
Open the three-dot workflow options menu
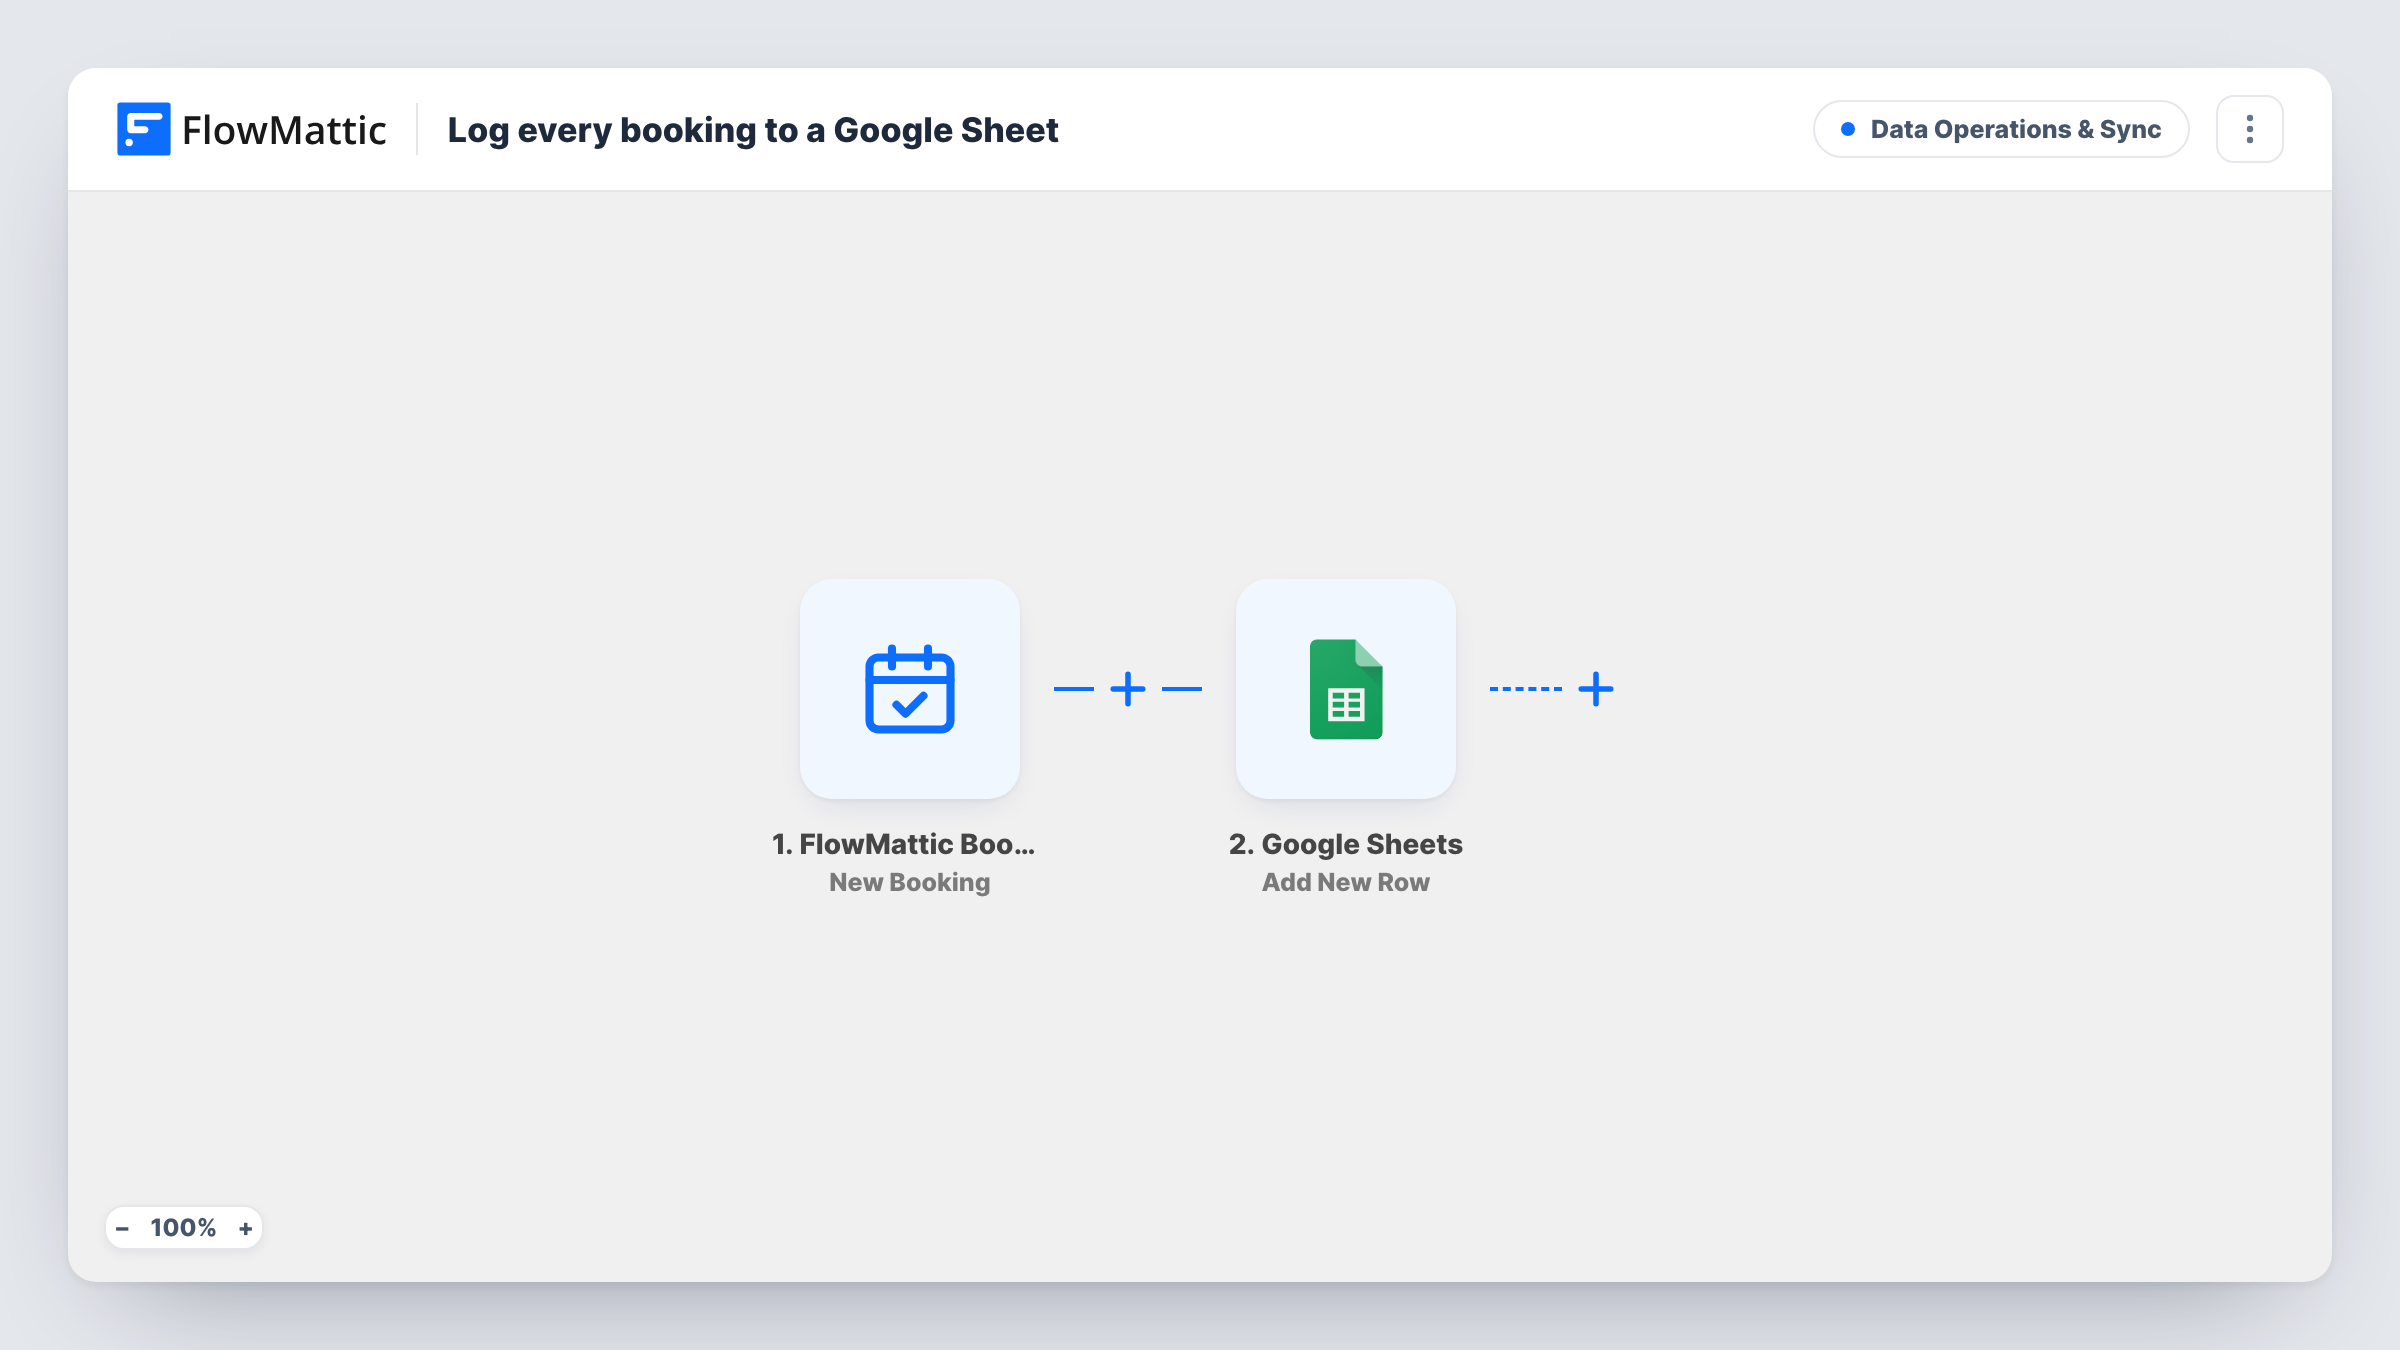(2250, 129)
